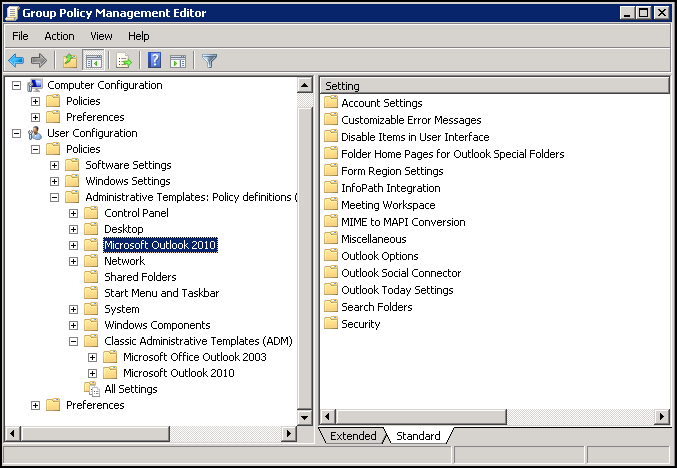The height and width of the screenshot is (468, 677).
Task: Expand the Windows Settings node
Action: click(x=54, y=181)
